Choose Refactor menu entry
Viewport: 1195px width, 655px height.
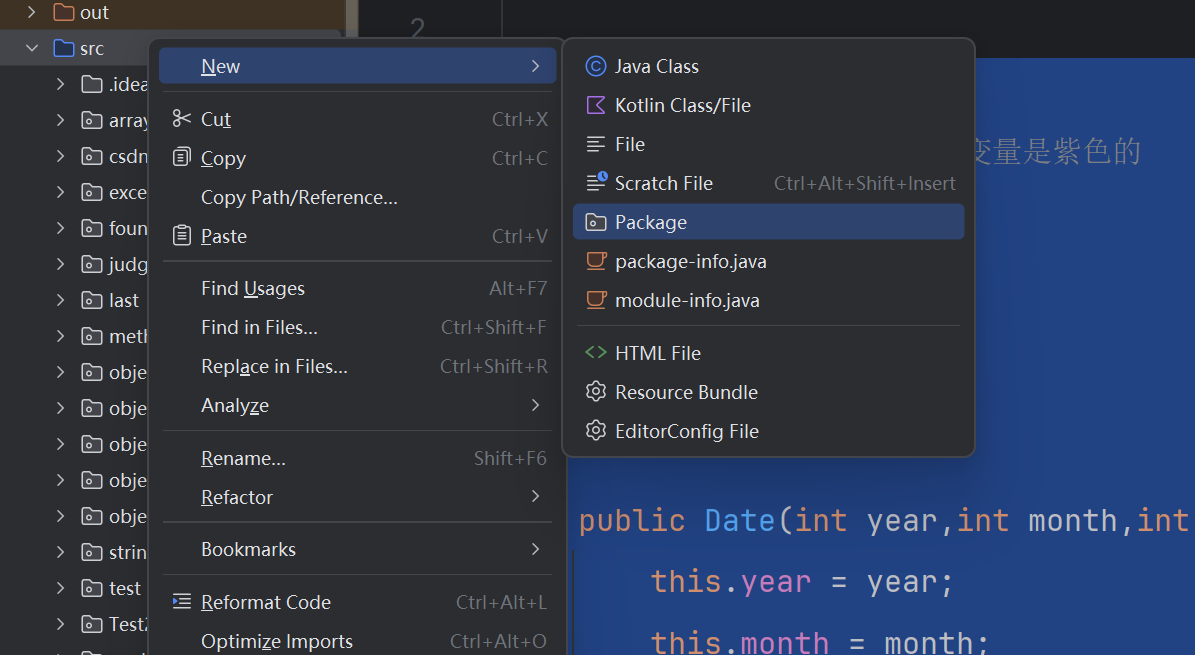tap(357, 496)
